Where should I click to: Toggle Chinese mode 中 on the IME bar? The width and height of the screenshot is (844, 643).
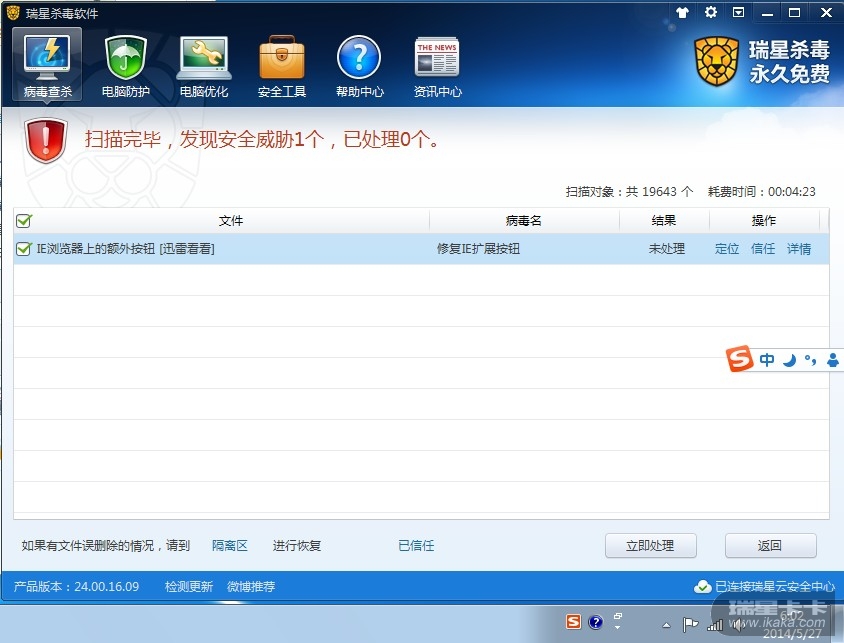pyautogui.click(x=766, y=359)
